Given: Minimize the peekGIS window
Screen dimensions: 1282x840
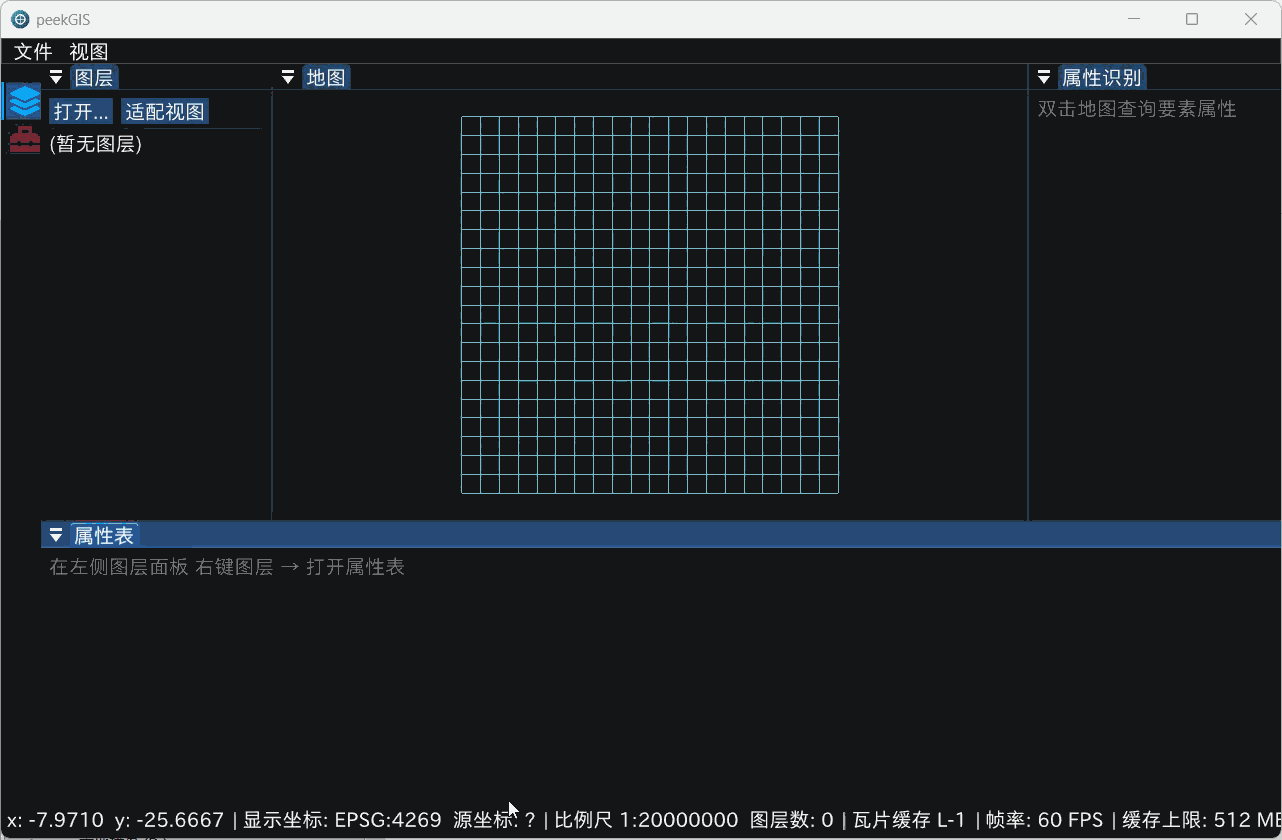Looking at the screenshot, I should (x=1133, y=19).
